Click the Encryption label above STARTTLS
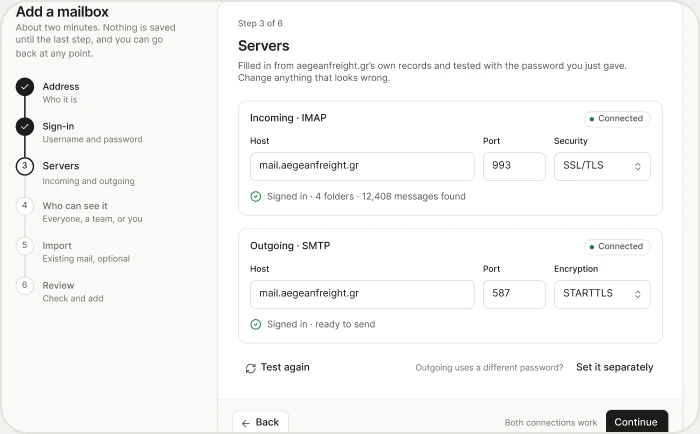 click(576, 269)
